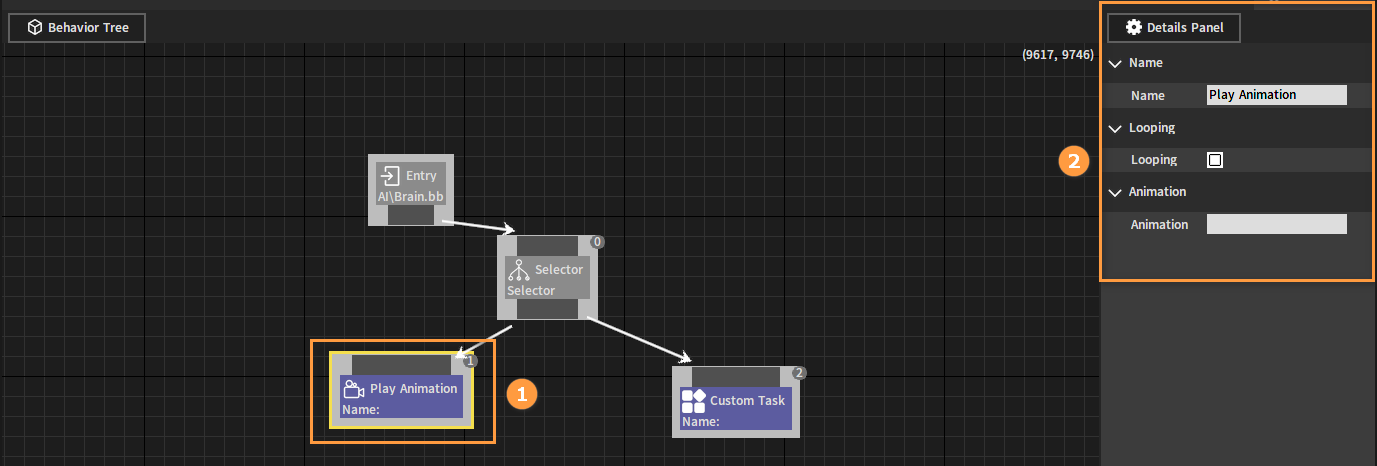Collapse the Animation section chevron
The height and width of the screenshot is (466, 1377).
pyautogui.click(x=1115, y=192)
